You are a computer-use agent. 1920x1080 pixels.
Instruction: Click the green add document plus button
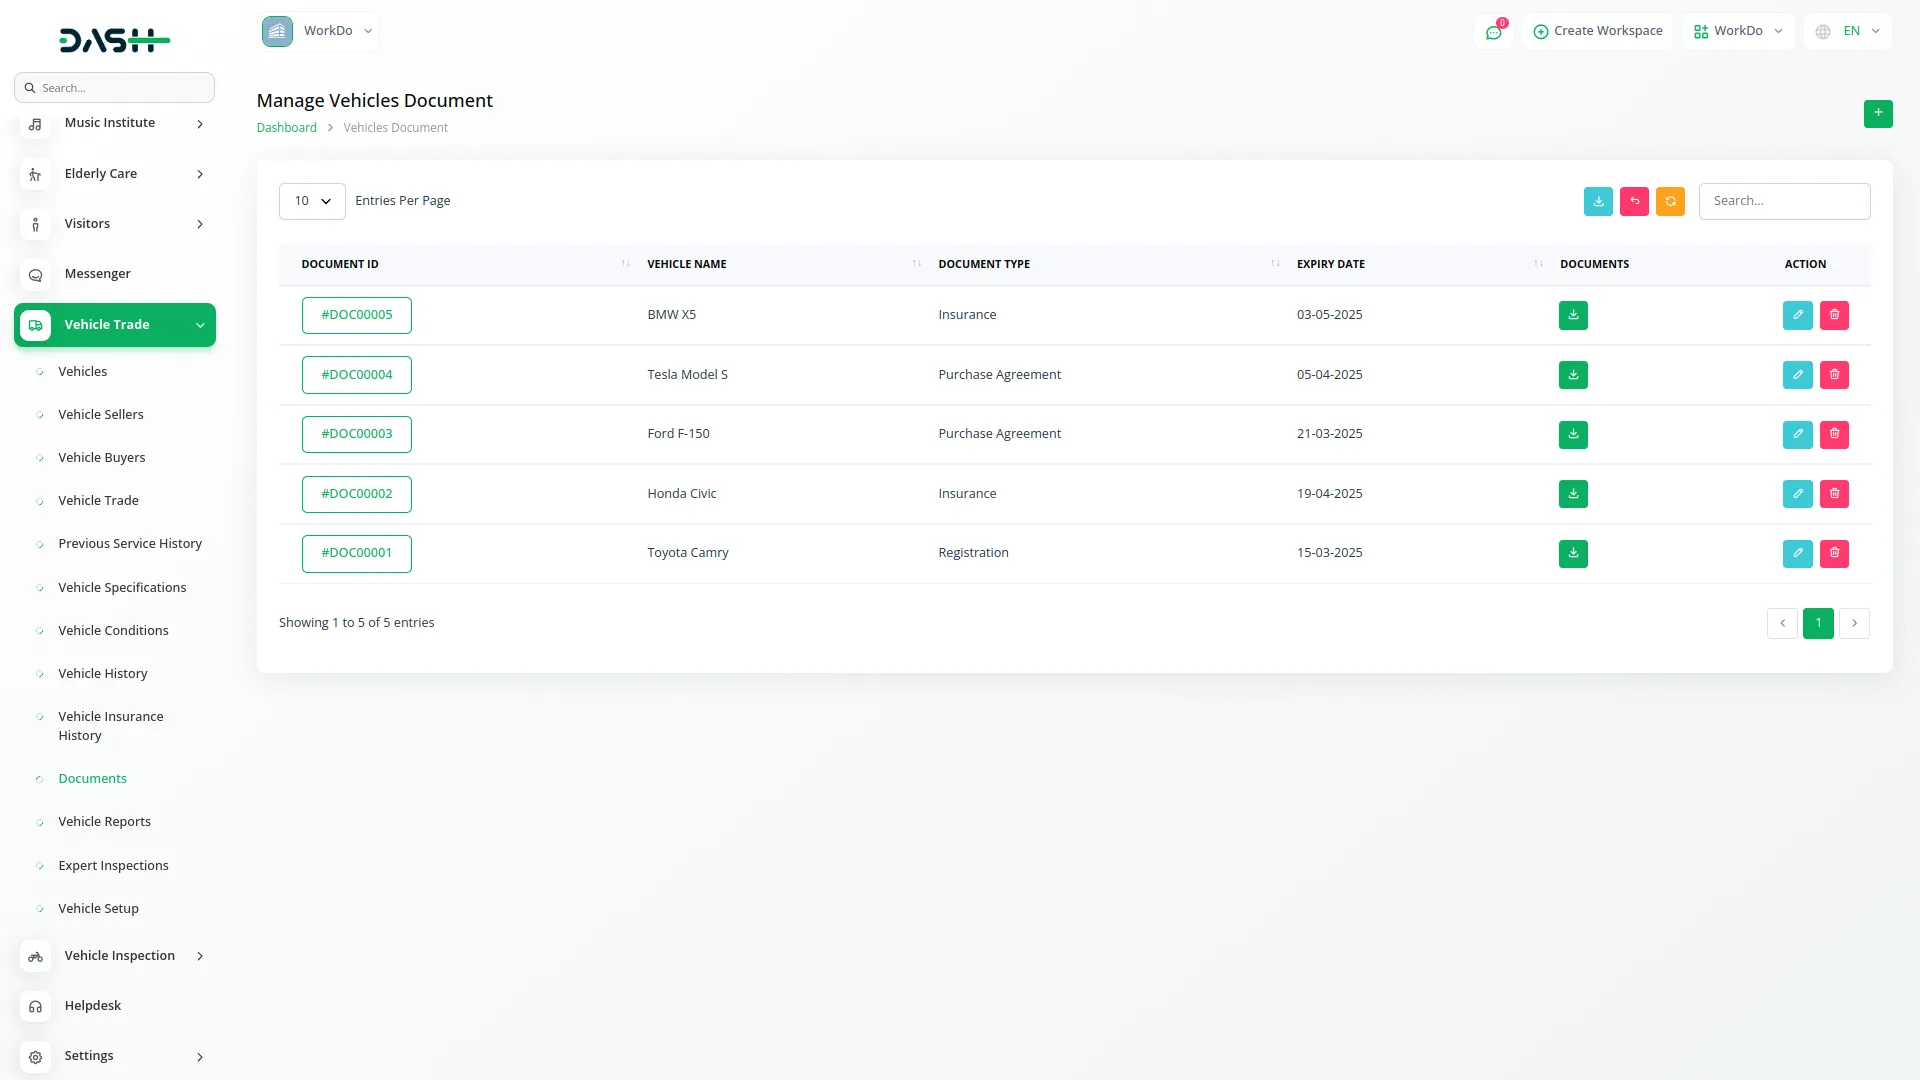click(x=1878, y=113)
